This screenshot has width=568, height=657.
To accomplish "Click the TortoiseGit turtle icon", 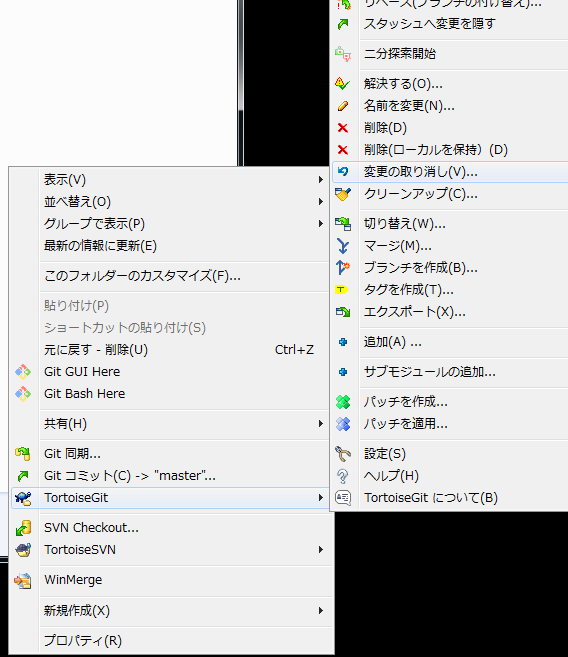I will [23, 498].
